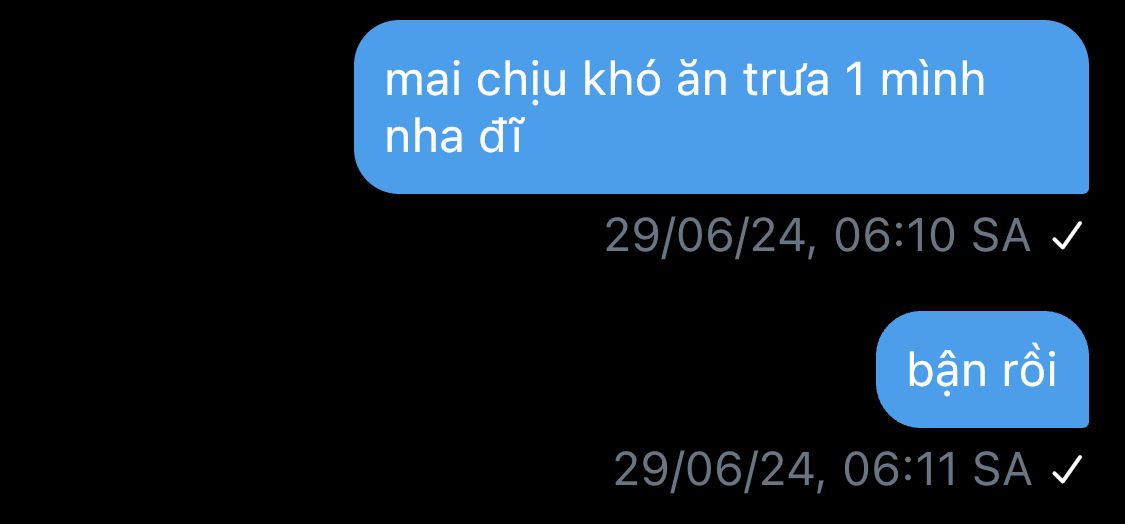Click the sent checkmark beside 06:11 SA
1125x524 pixels.
click(x=1066, y=469)
